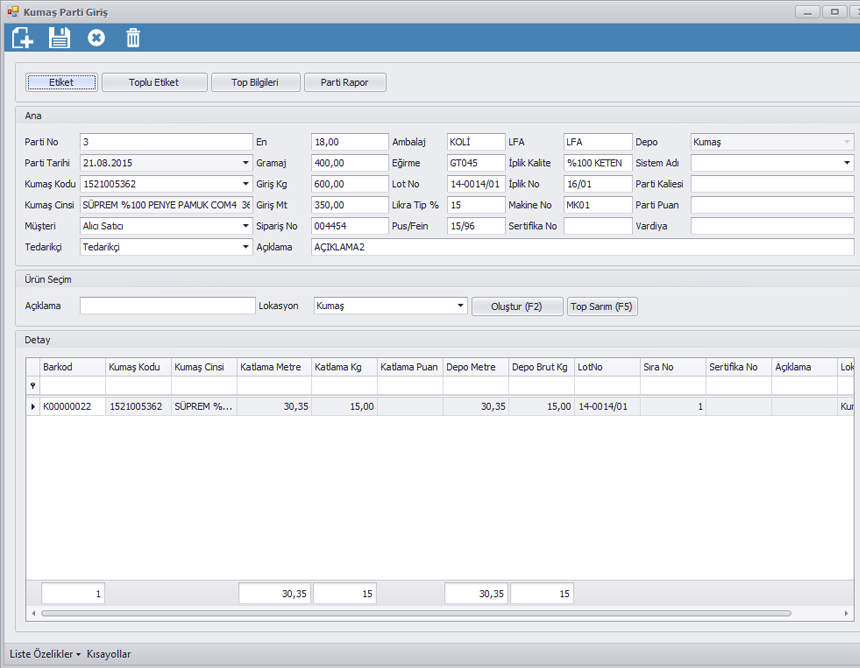Click the Top Sarım (F5) button

pos(602,306)
